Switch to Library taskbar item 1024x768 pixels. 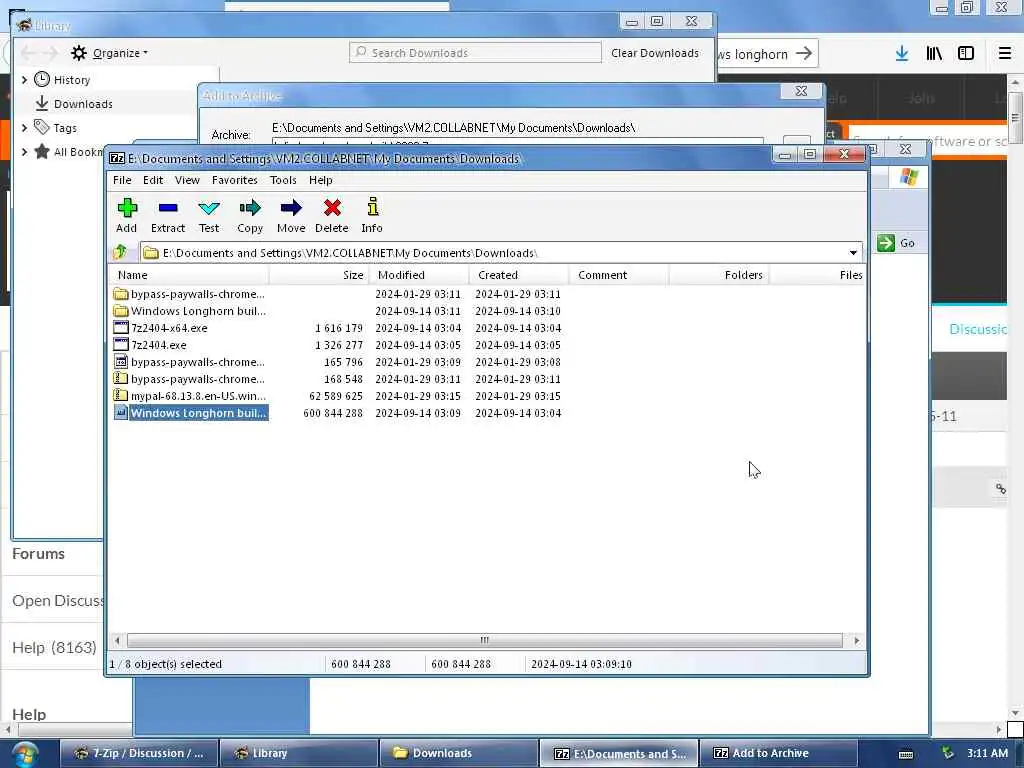tap(298, 753)
